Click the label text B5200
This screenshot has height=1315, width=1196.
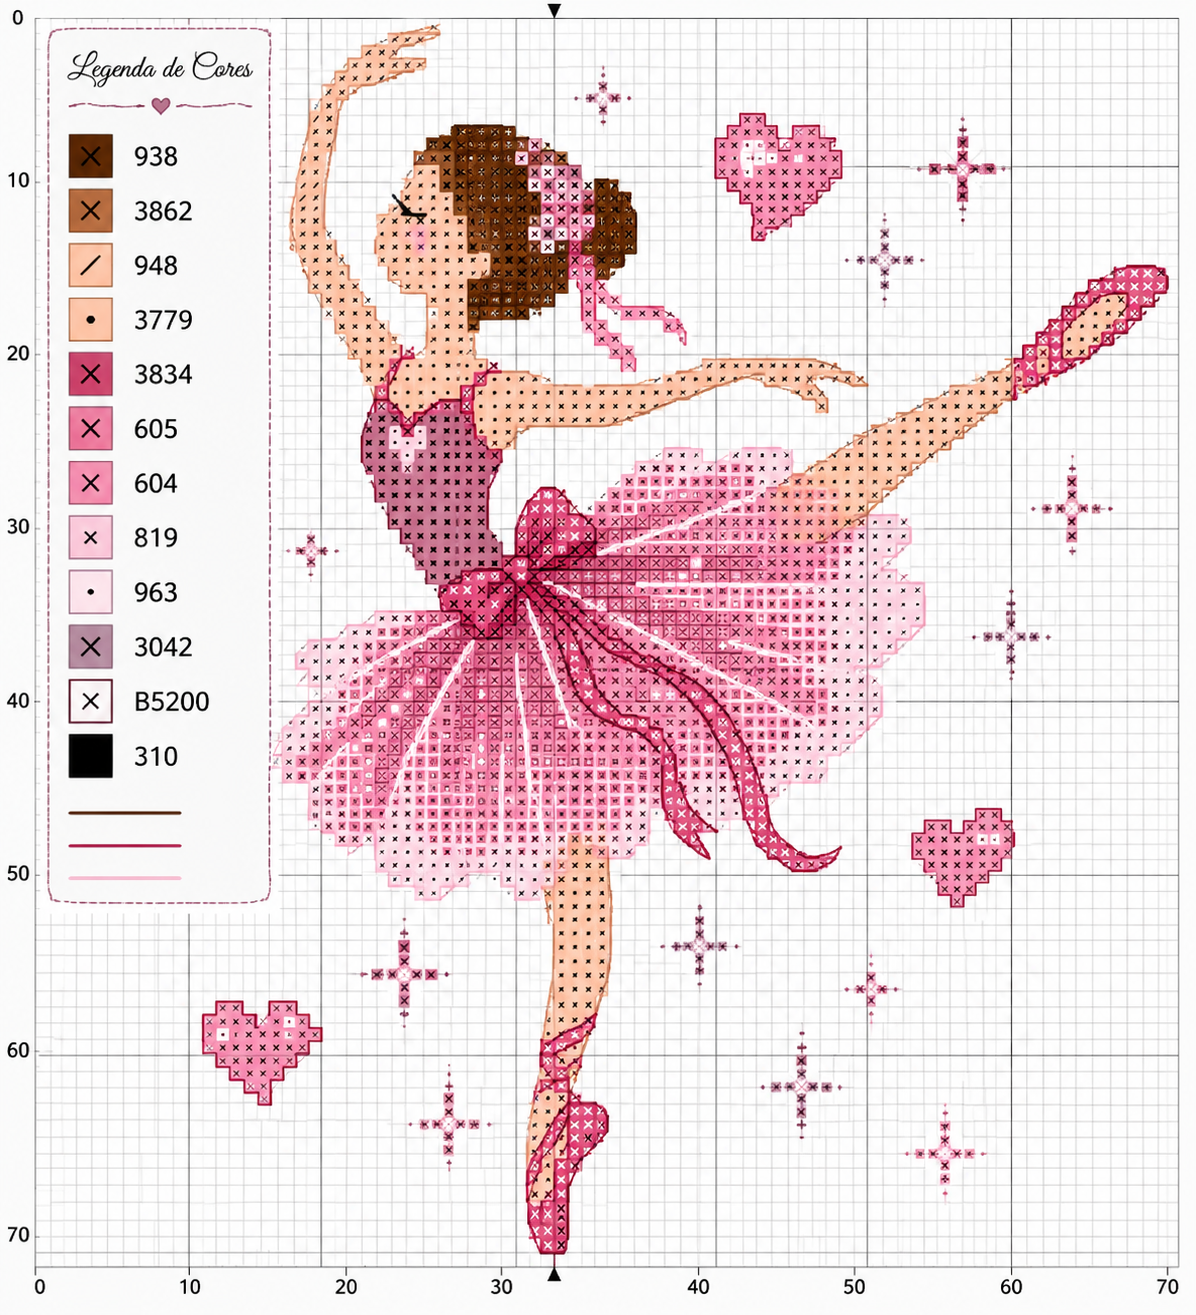(x=172, y=702)
